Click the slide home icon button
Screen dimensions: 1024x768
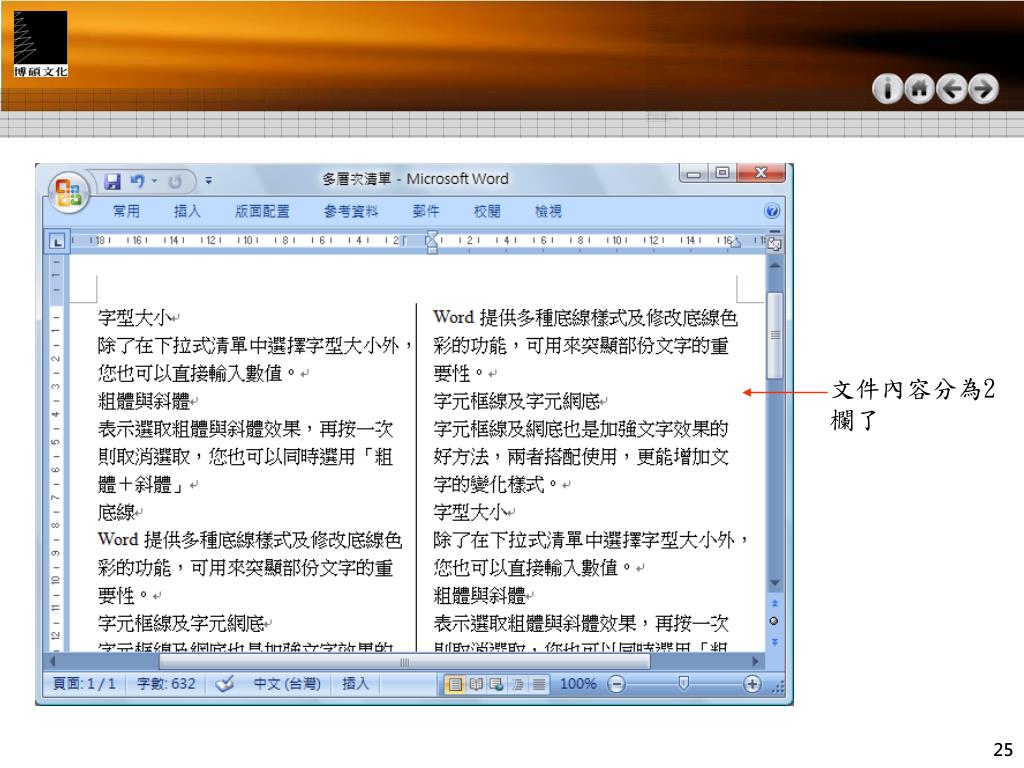pos(919,89)
